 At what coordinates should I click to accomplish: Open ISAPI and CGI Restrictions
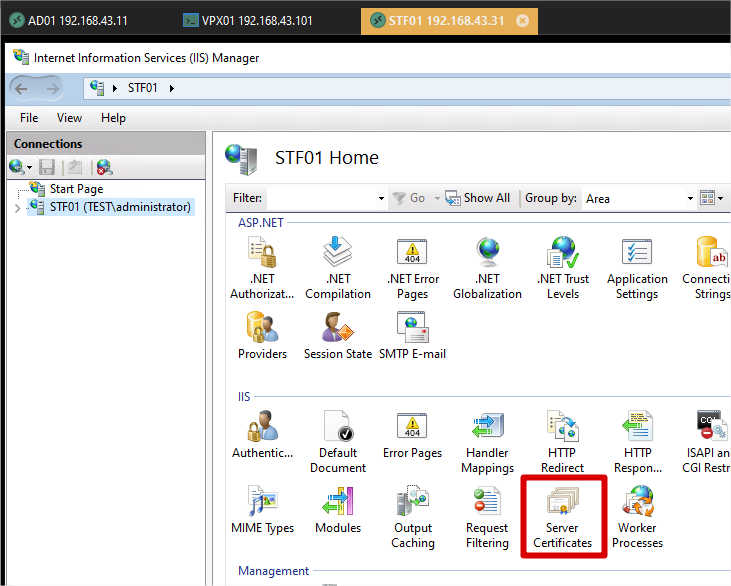coord(708,442)
